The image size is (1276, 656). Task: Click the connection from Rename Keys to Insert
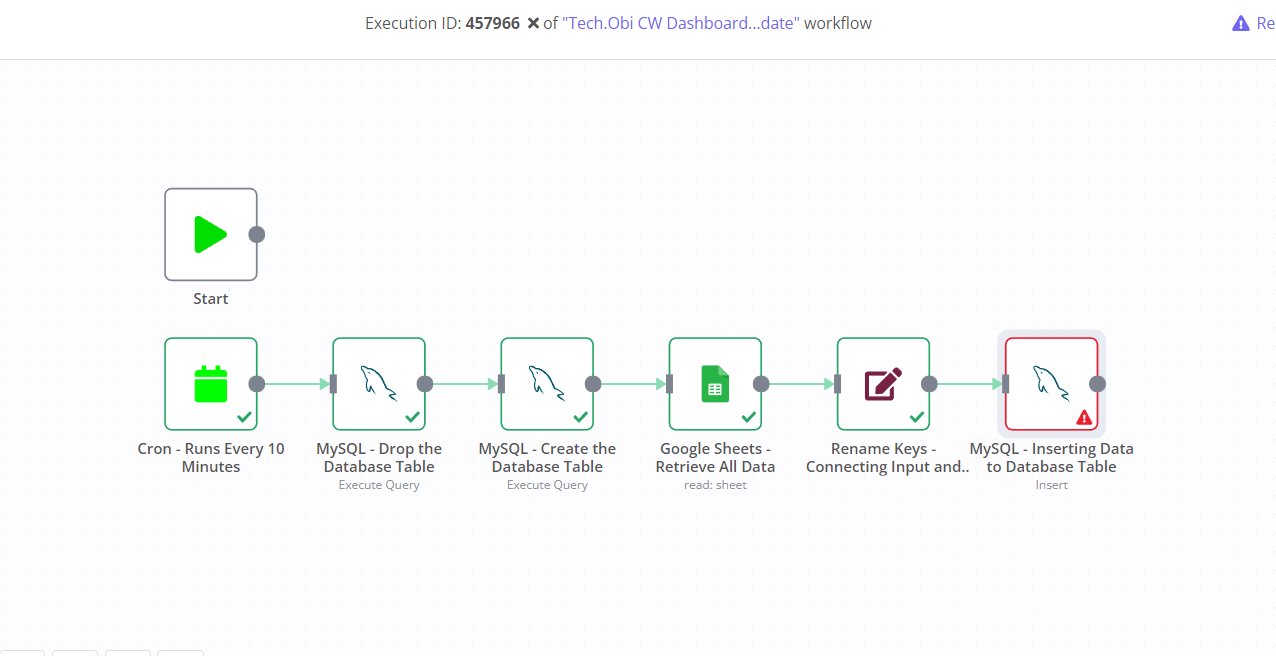point(969,383)
